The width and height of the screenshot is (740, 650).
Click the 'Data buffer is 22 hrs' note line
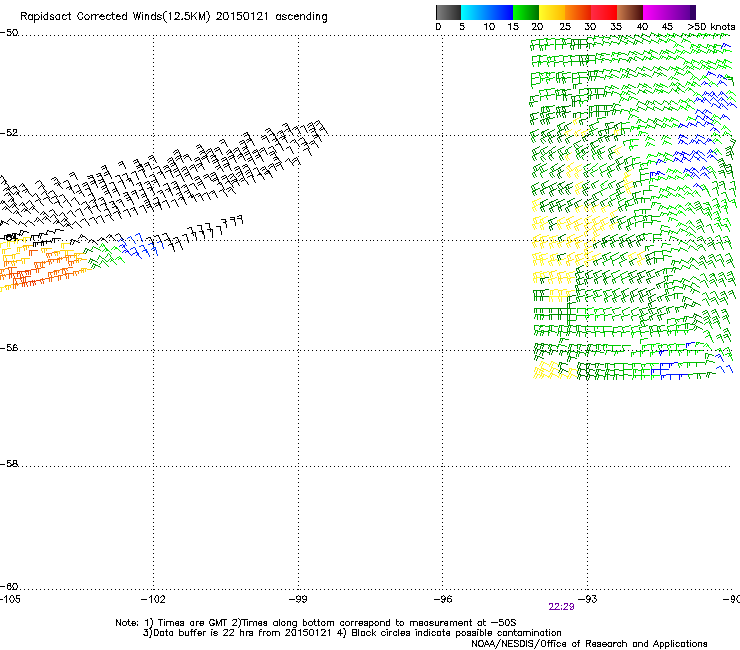[352, 633]
